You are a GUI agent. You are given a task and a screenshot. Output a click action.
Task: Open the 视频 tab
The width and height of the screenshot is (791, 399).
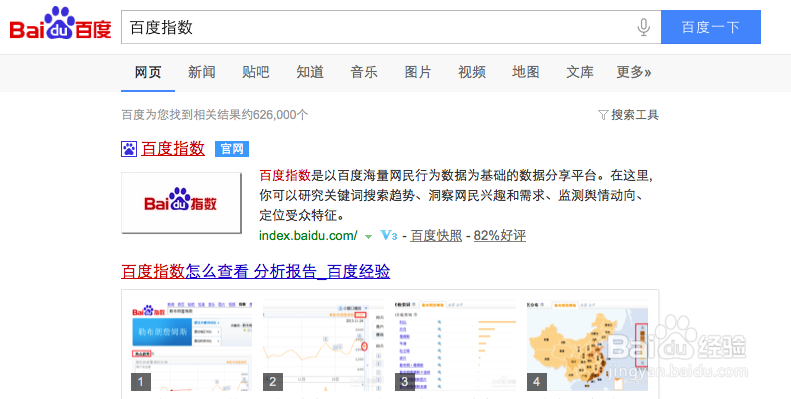[472, 72]
